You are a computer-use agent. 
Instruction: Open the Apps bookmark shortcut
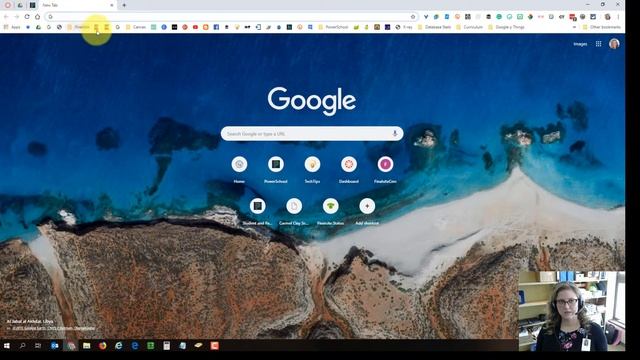click(x=12, y=27)
